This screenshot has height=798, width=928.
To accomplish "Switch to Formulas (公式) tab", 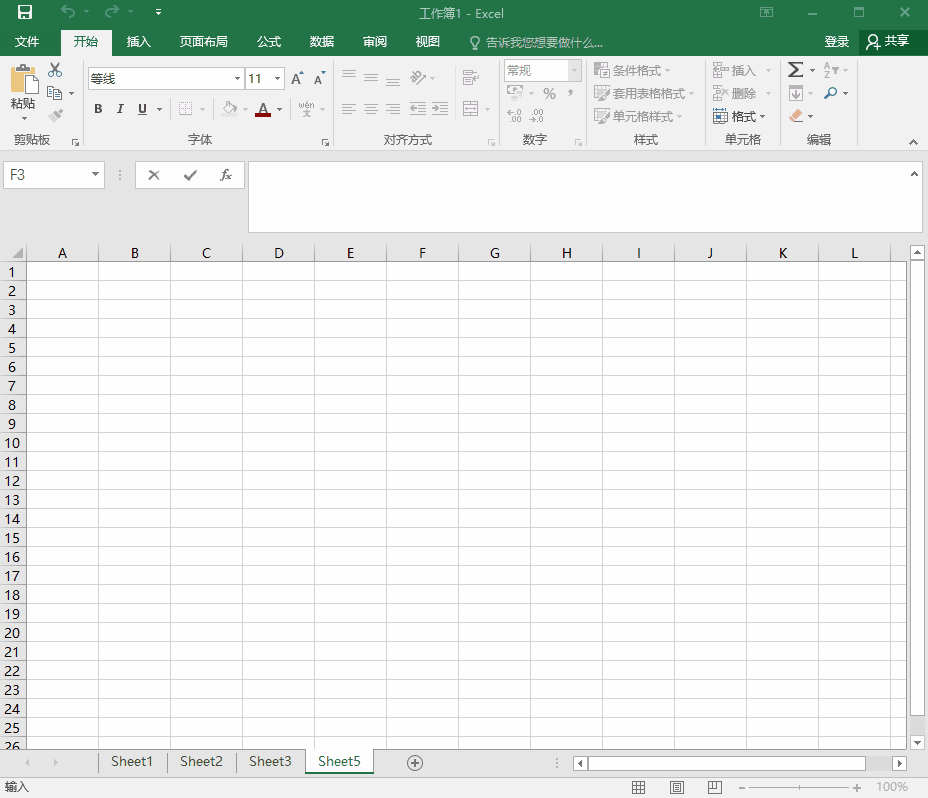I will point(269,41).
